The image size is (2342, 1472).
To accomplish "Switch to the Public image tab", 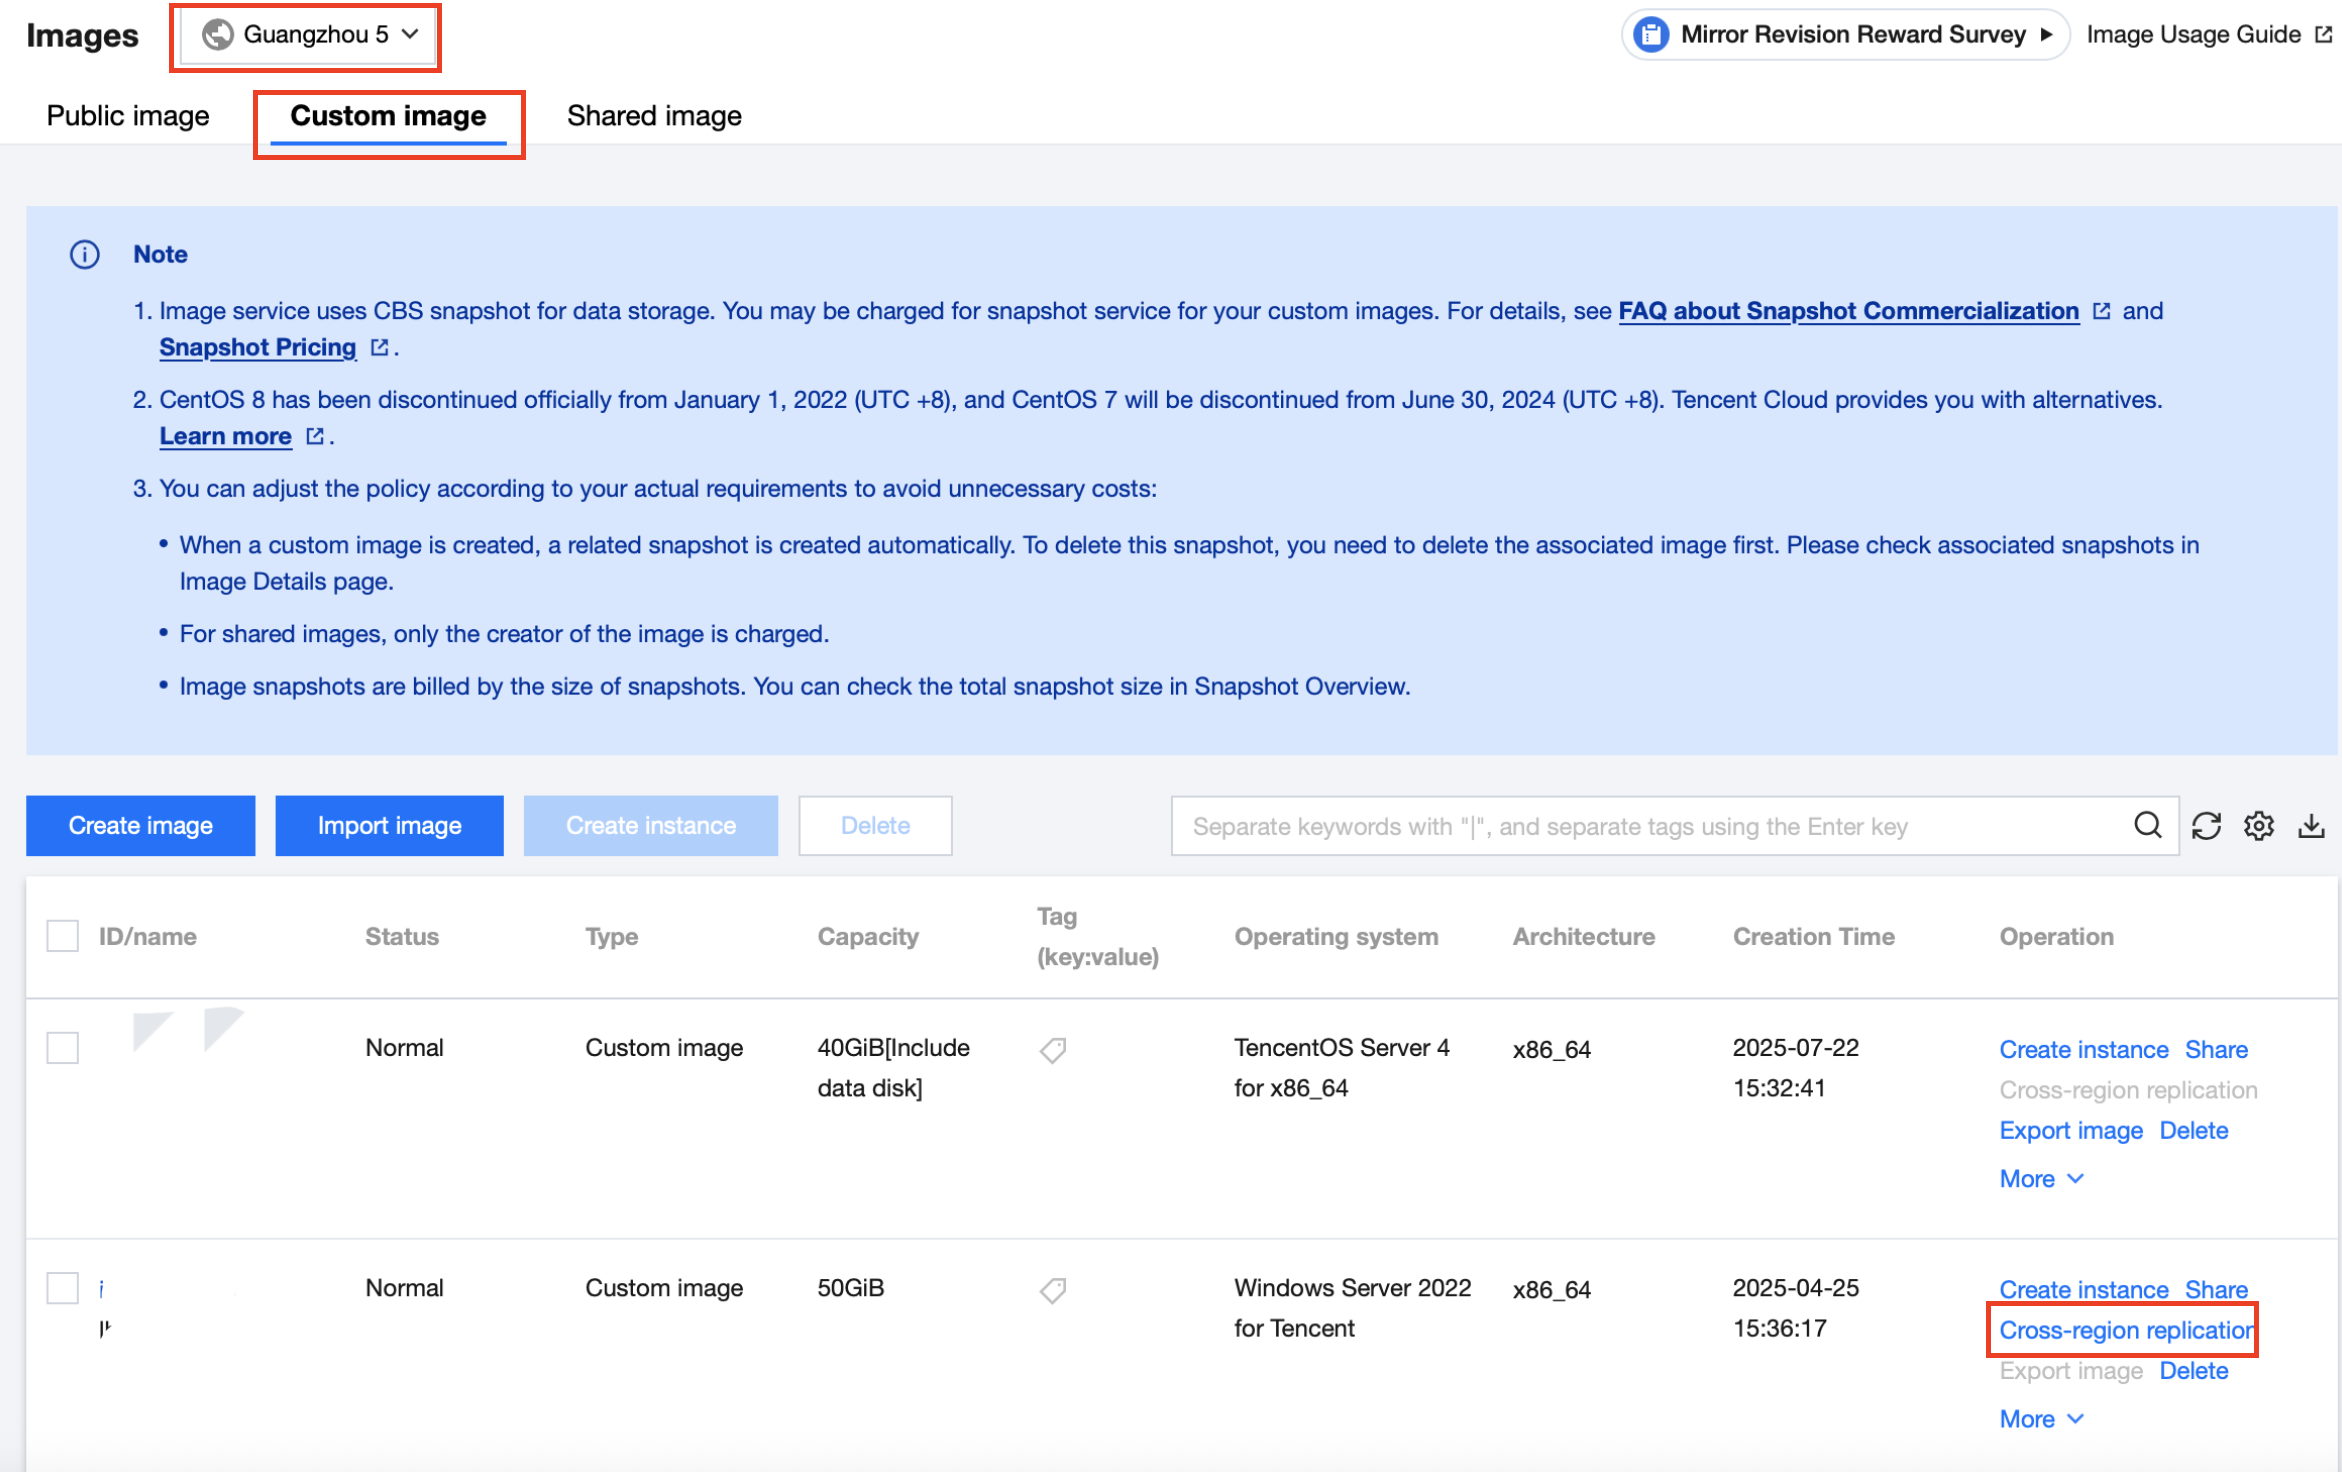I will click(x=128, y=116).
